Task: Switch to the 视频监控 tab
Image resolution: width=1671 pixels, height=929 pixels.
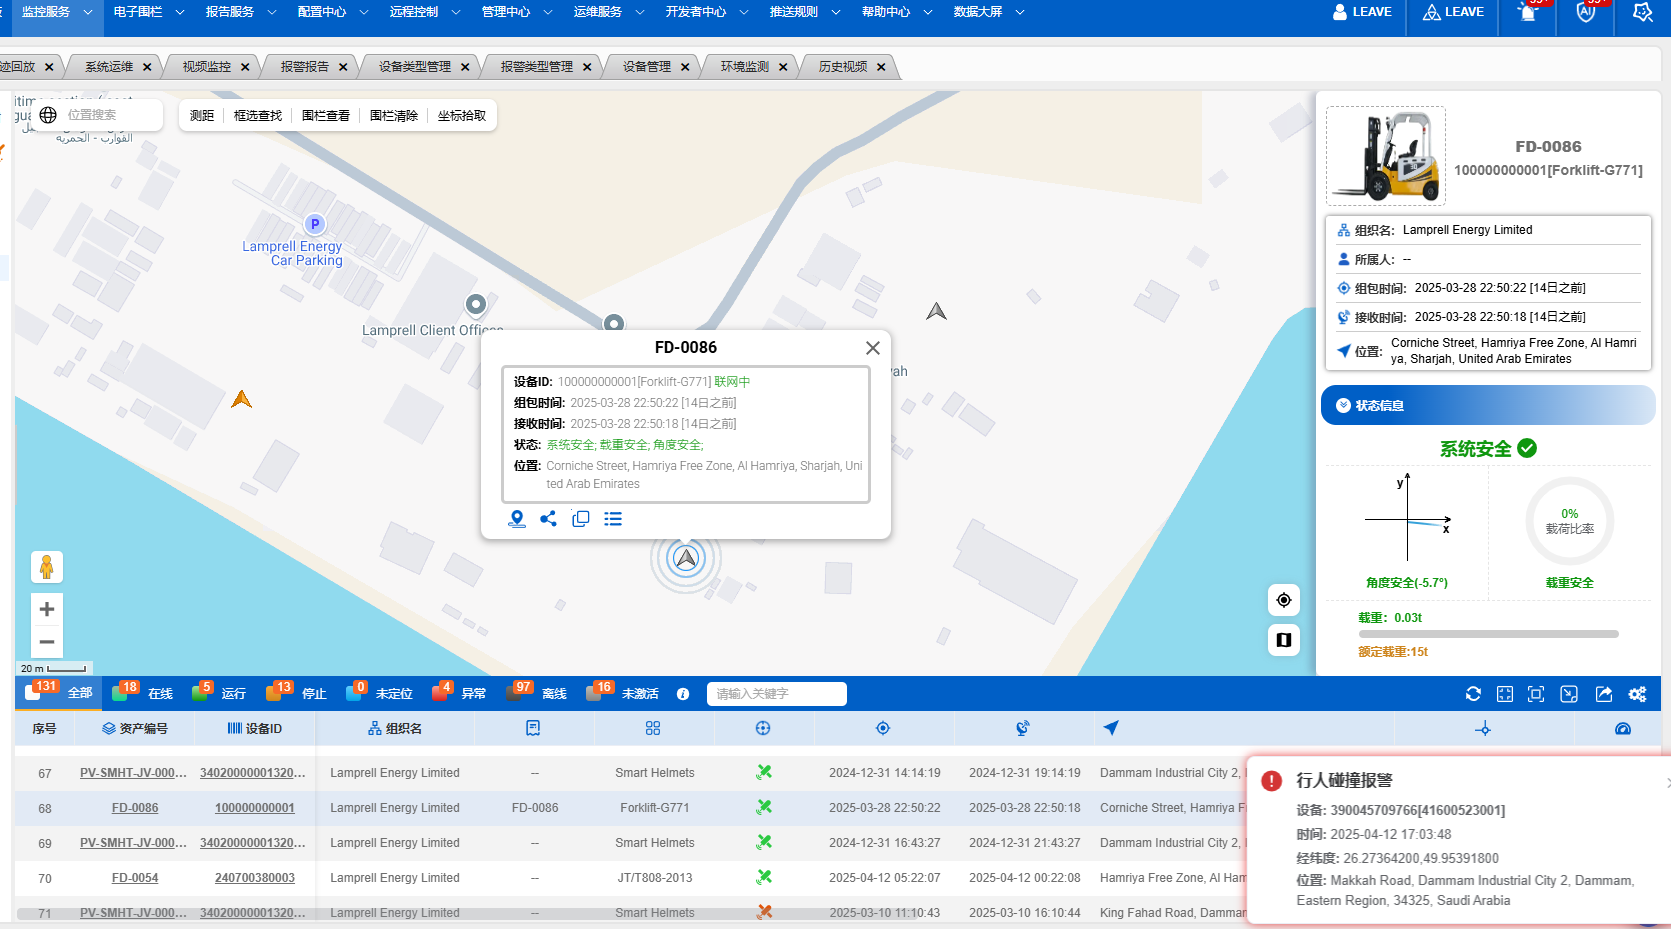Action: coord(207,67)
